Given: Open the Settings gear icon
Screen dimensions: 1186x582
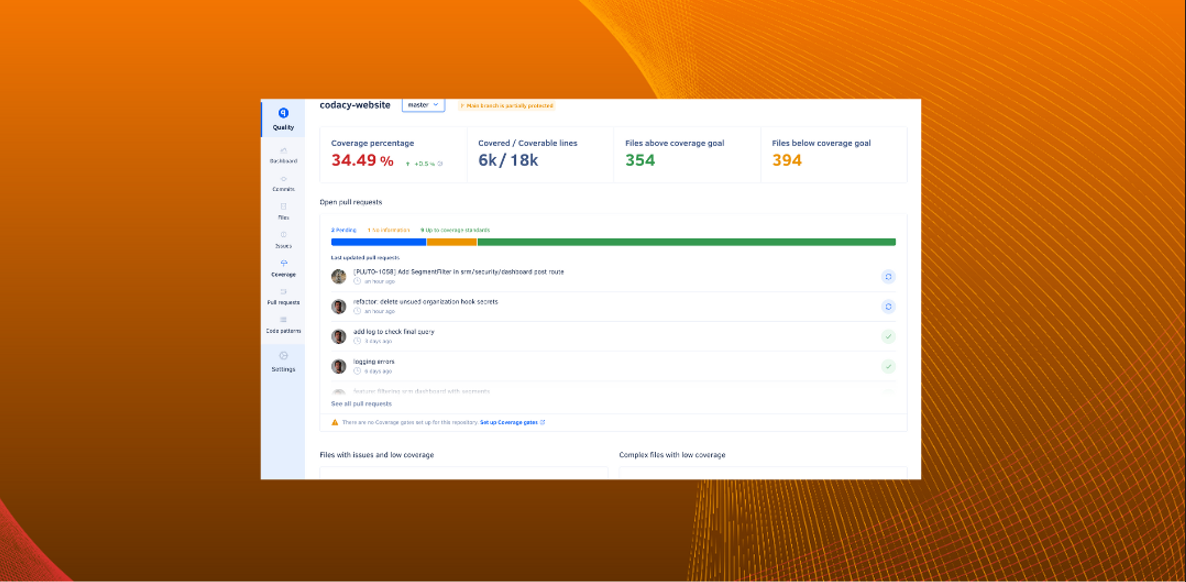Looking at the screenshot, I should click(x=284, y=356).
